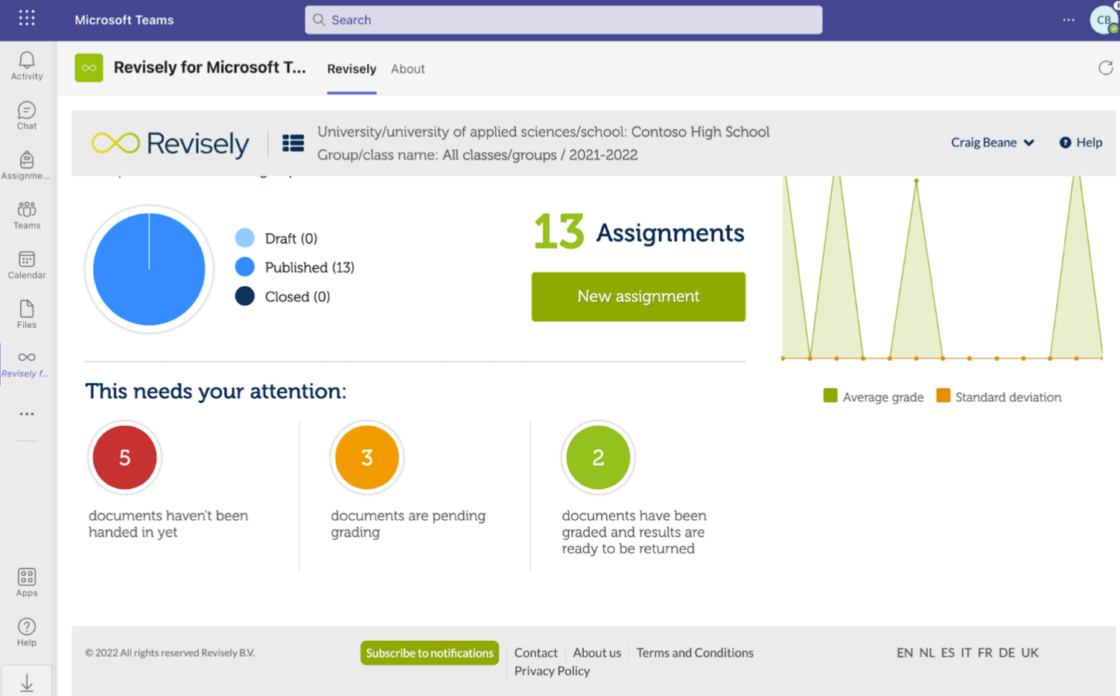Open the Assignments section
Image resolution: width=1120 pixels, height=696 pixels.
click(x=26, y=163)
